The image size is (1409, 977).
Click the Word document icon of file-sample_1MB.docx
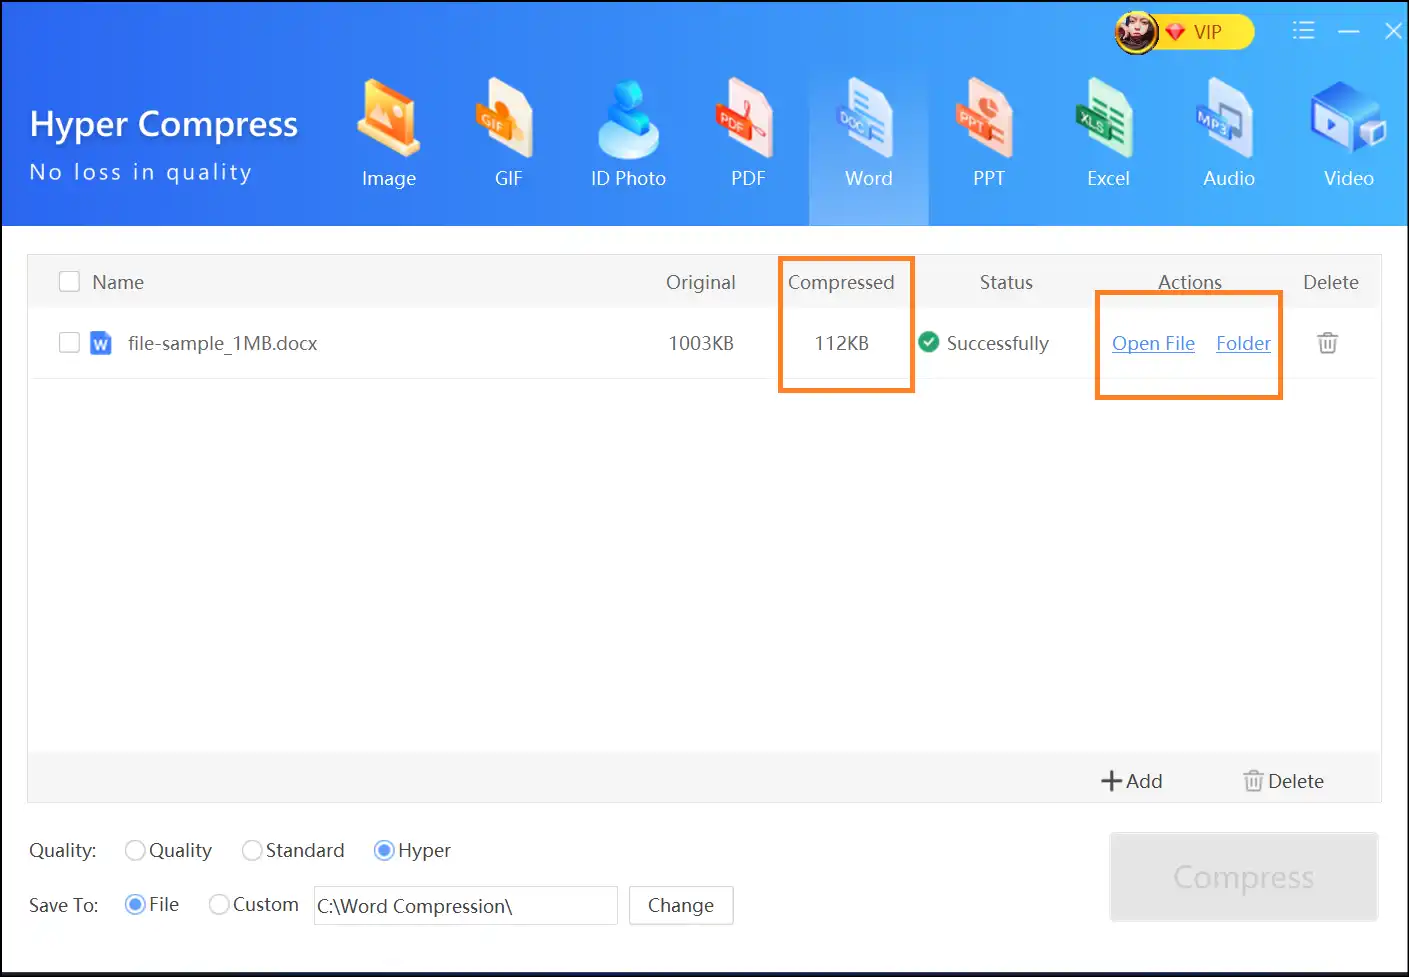point(101,343)
